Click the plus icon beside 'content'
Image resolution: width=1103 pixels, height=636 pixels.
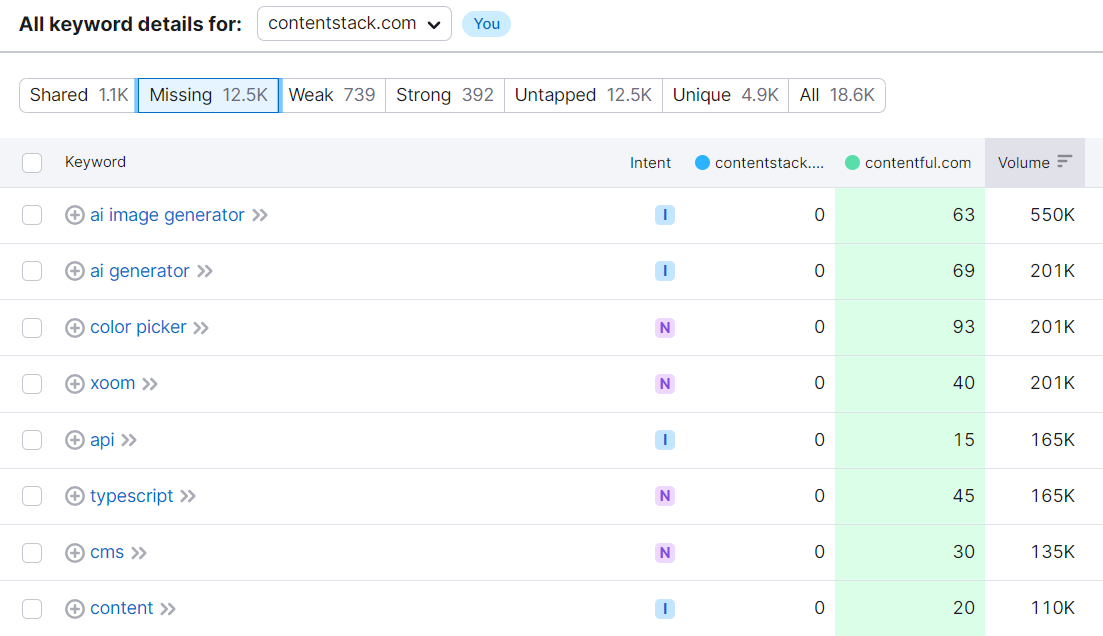[x=75, y=609]
